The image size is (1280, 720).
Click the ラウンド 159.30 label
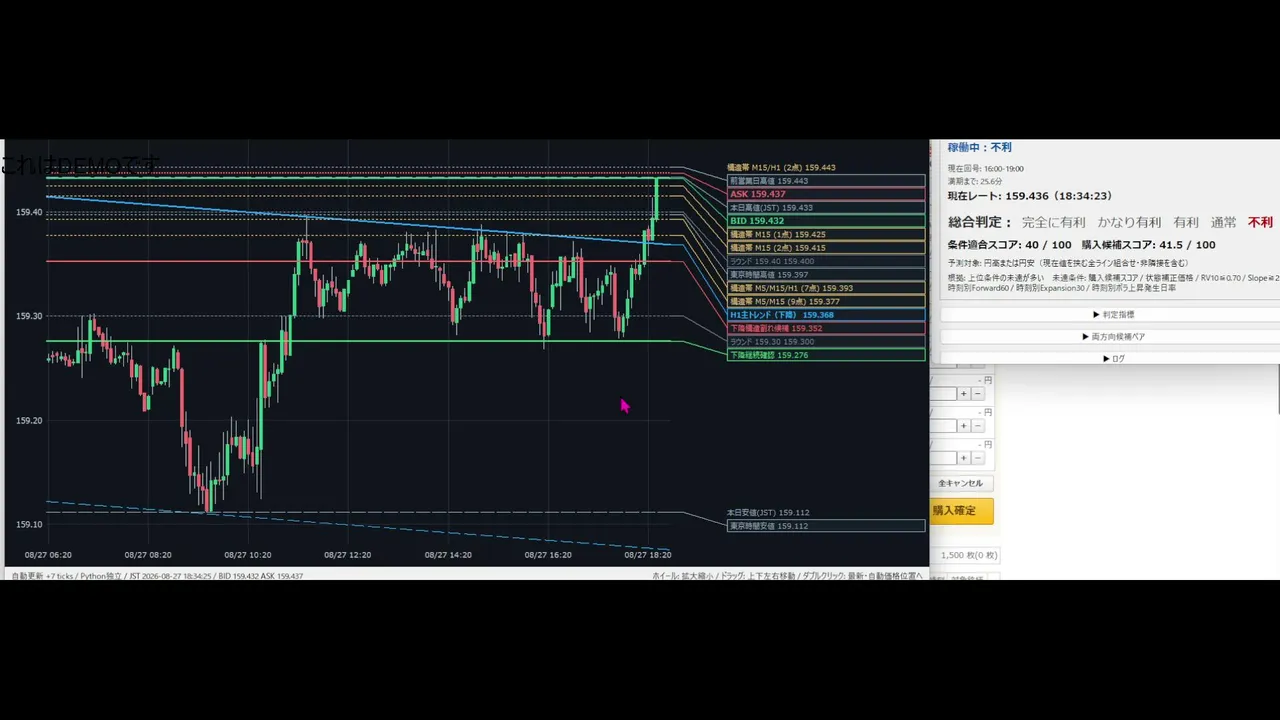point(826,342)
